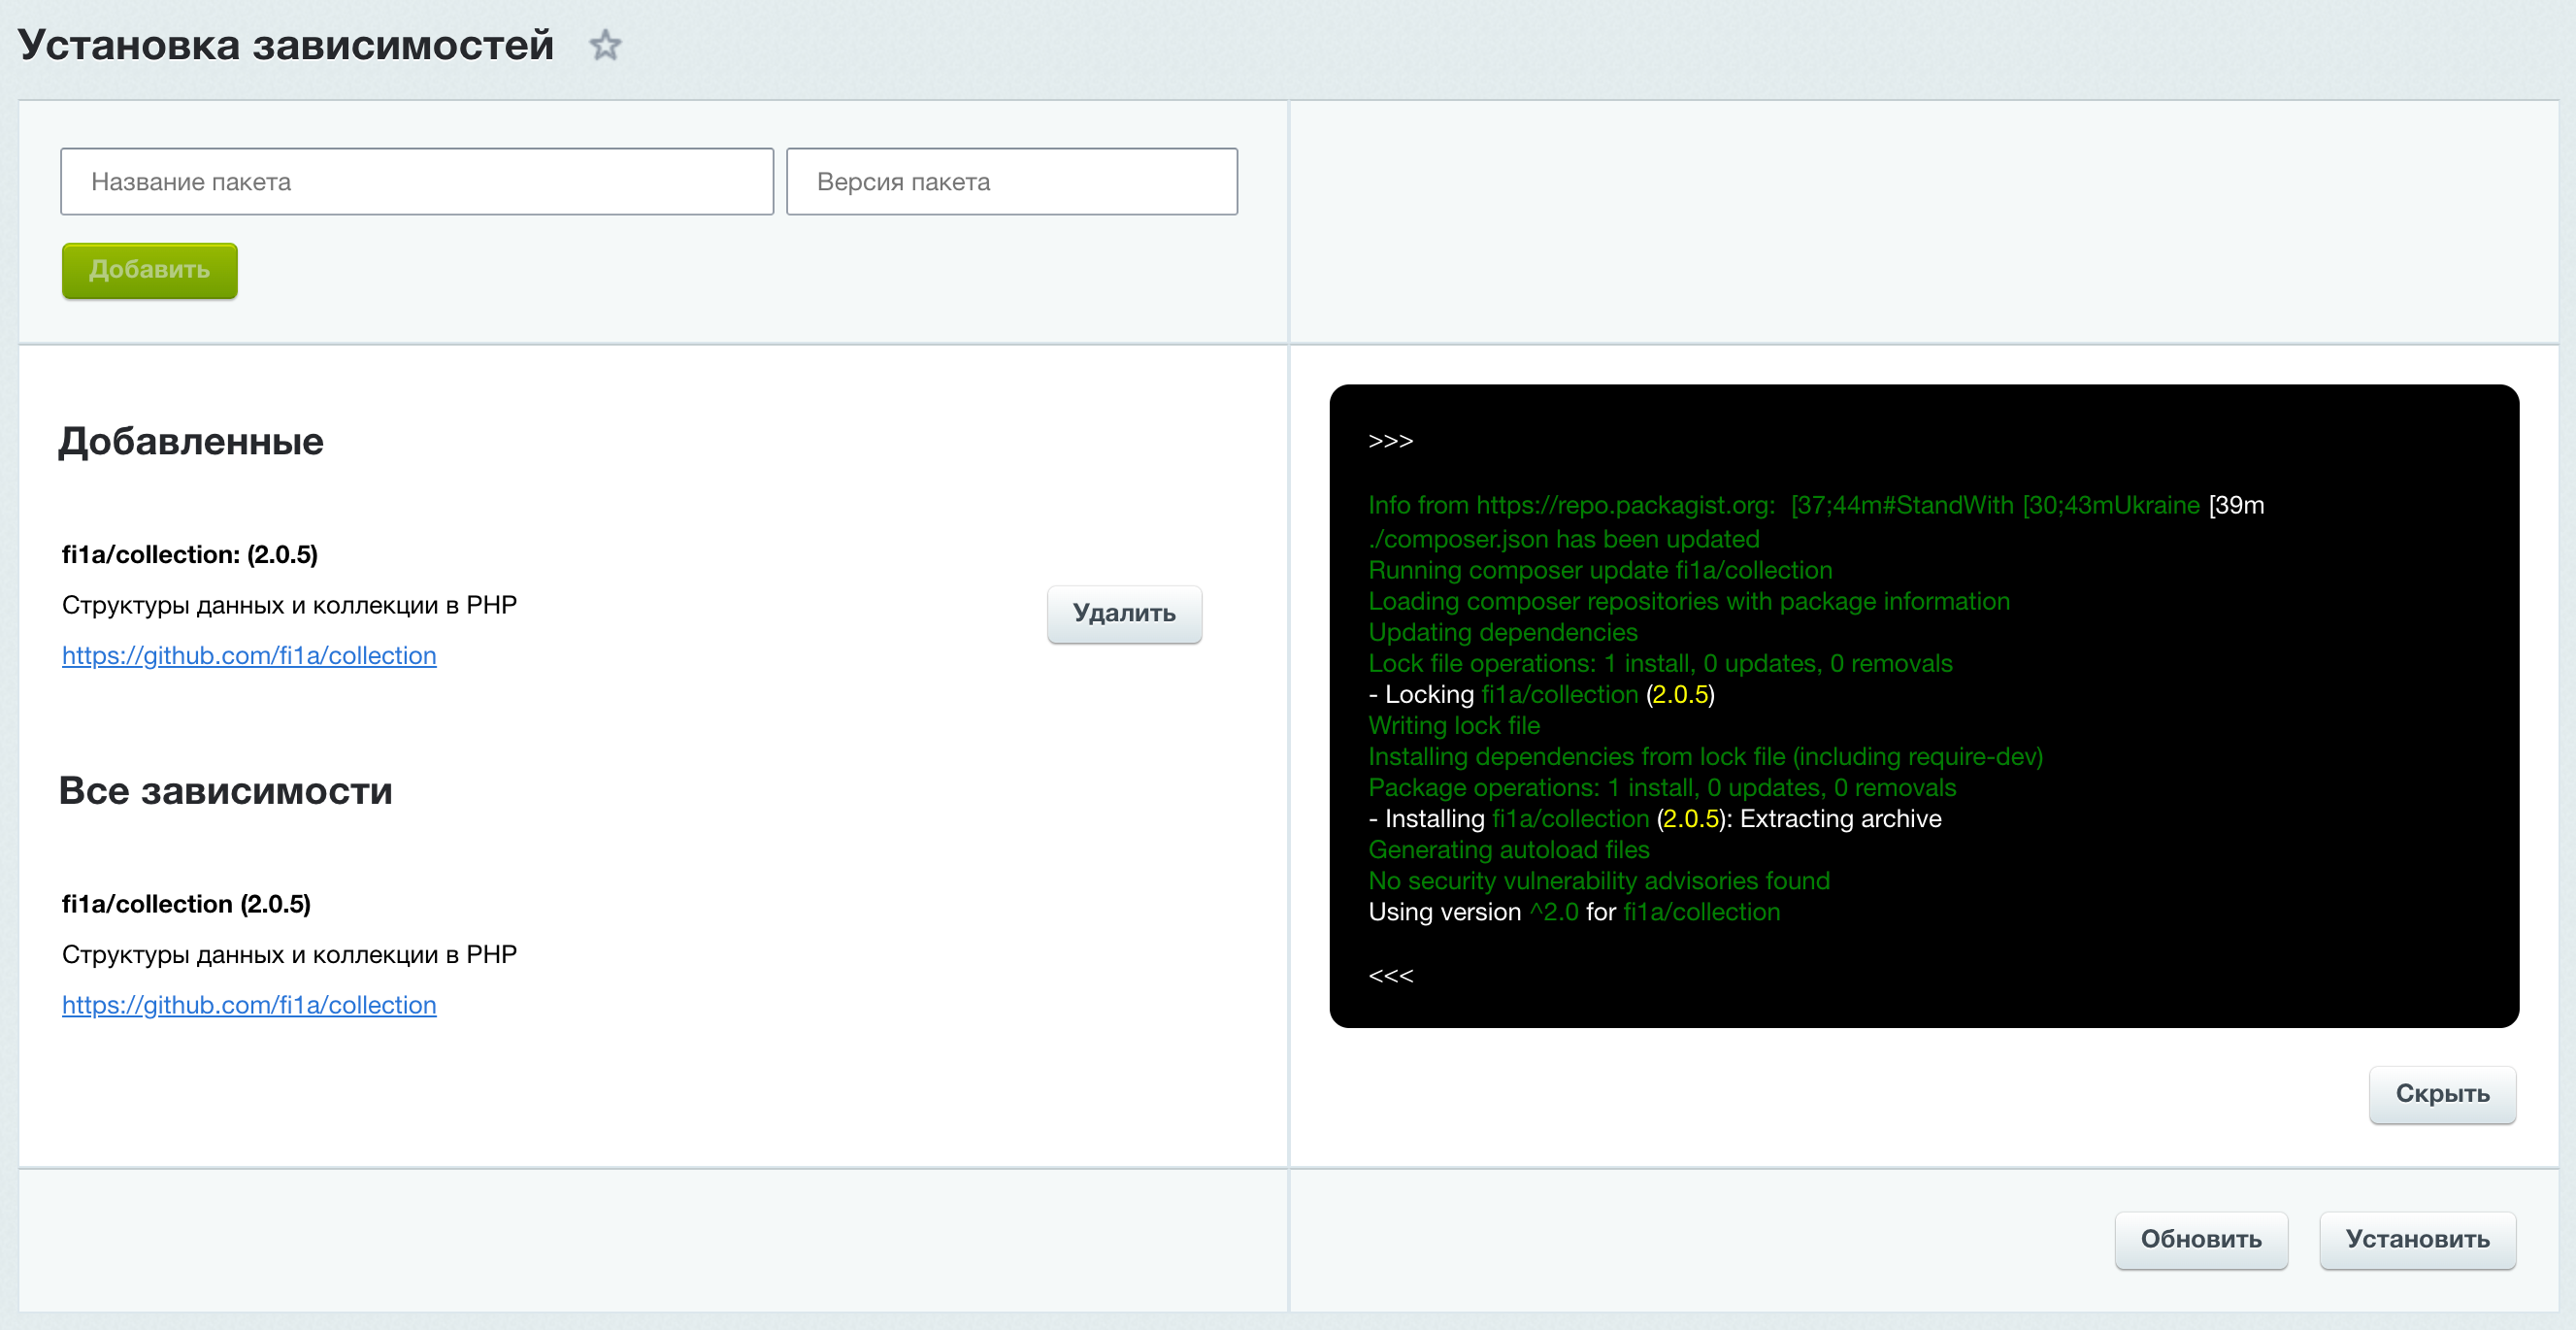Click the Установка зависимостей page title
The width and height of the screenshot is (2576, 1330).
(286, 45)
